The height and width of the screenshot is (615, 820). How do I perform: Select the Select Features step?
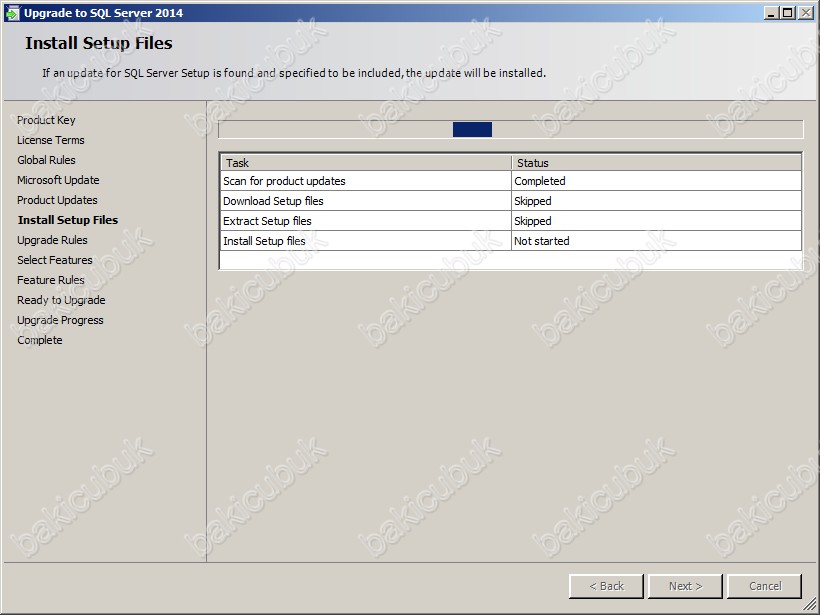pos(54,260)
